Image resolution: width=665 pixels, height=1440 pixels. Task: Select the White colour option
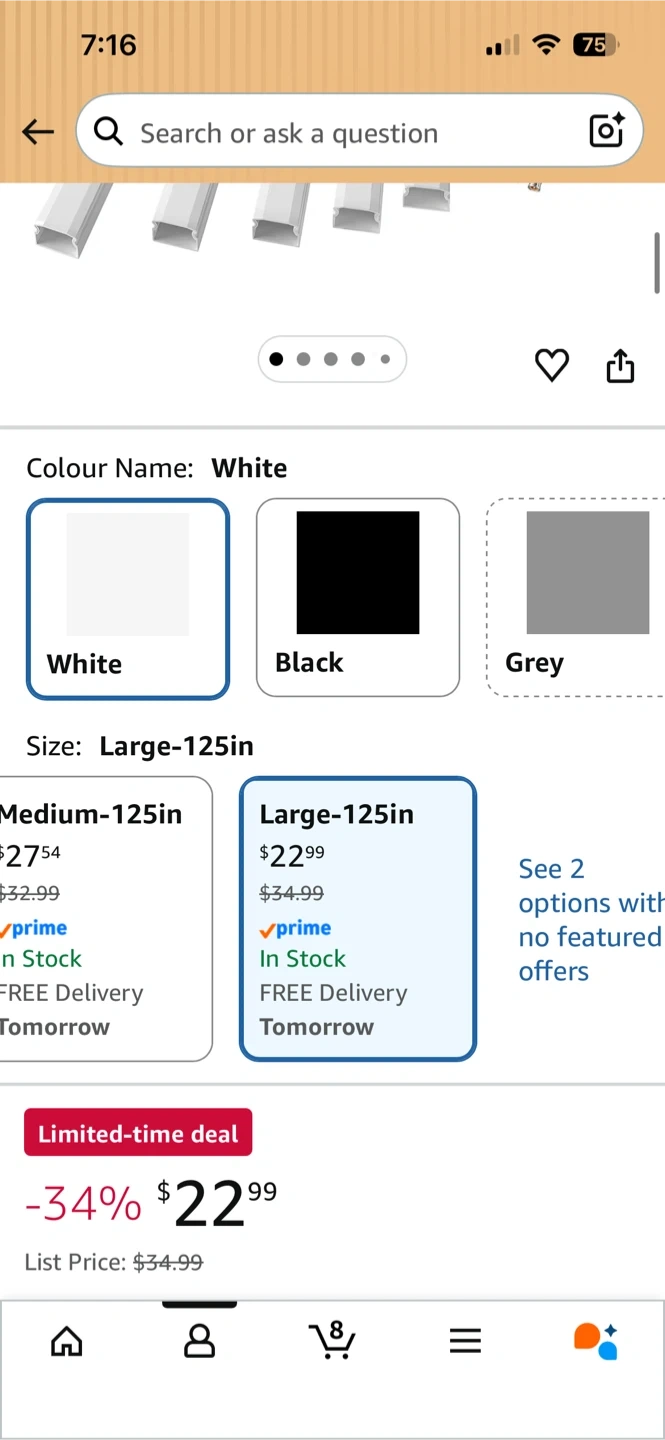click(128, 598)
